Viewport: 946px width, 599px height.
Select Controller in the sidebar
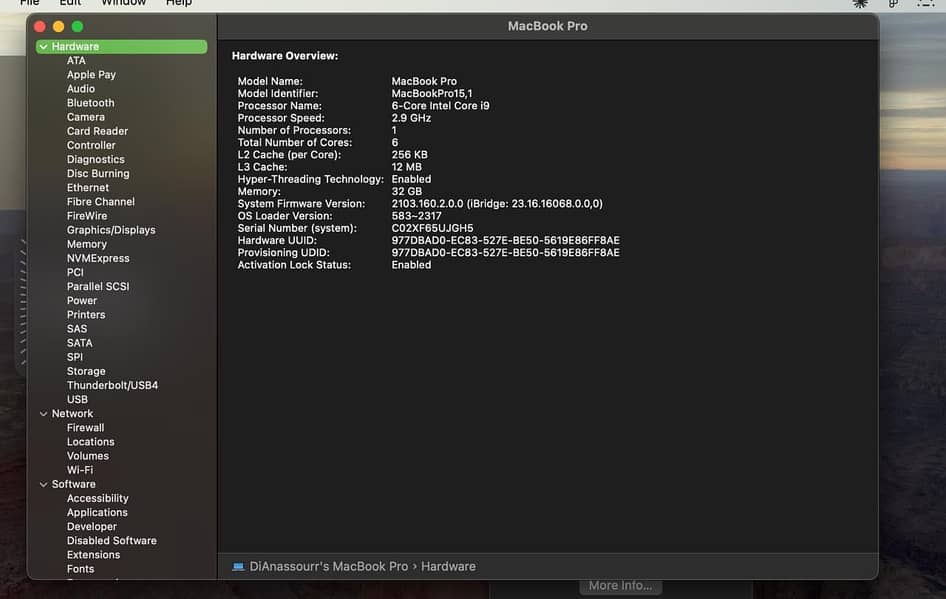91,145
